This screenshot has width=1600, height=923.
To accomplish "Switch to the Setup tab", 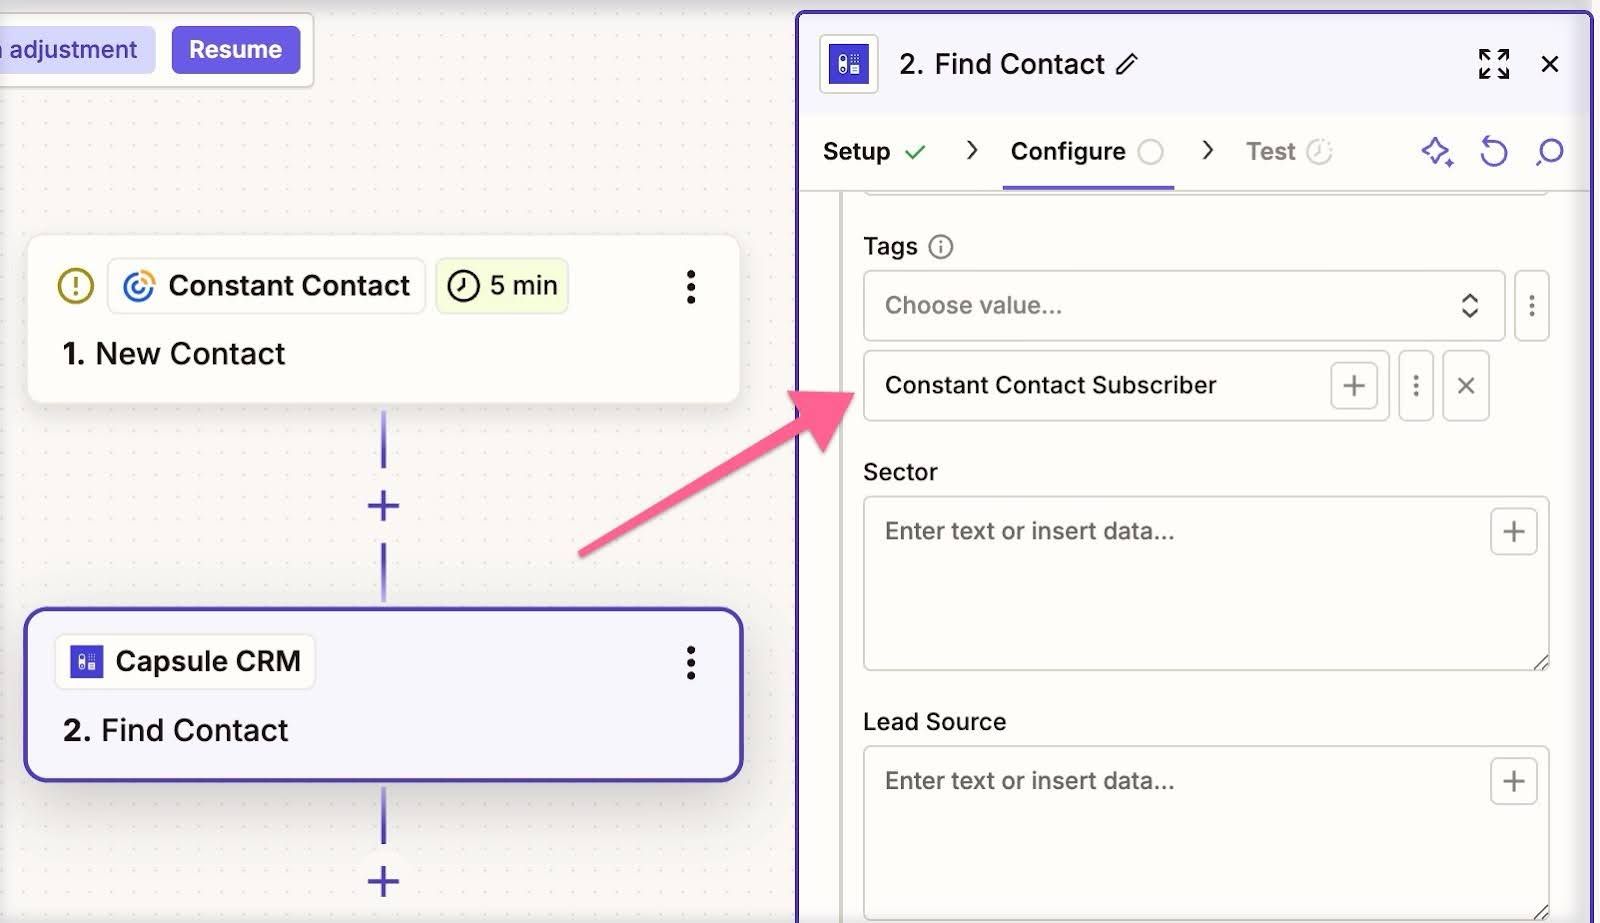I will click(855, 151).
